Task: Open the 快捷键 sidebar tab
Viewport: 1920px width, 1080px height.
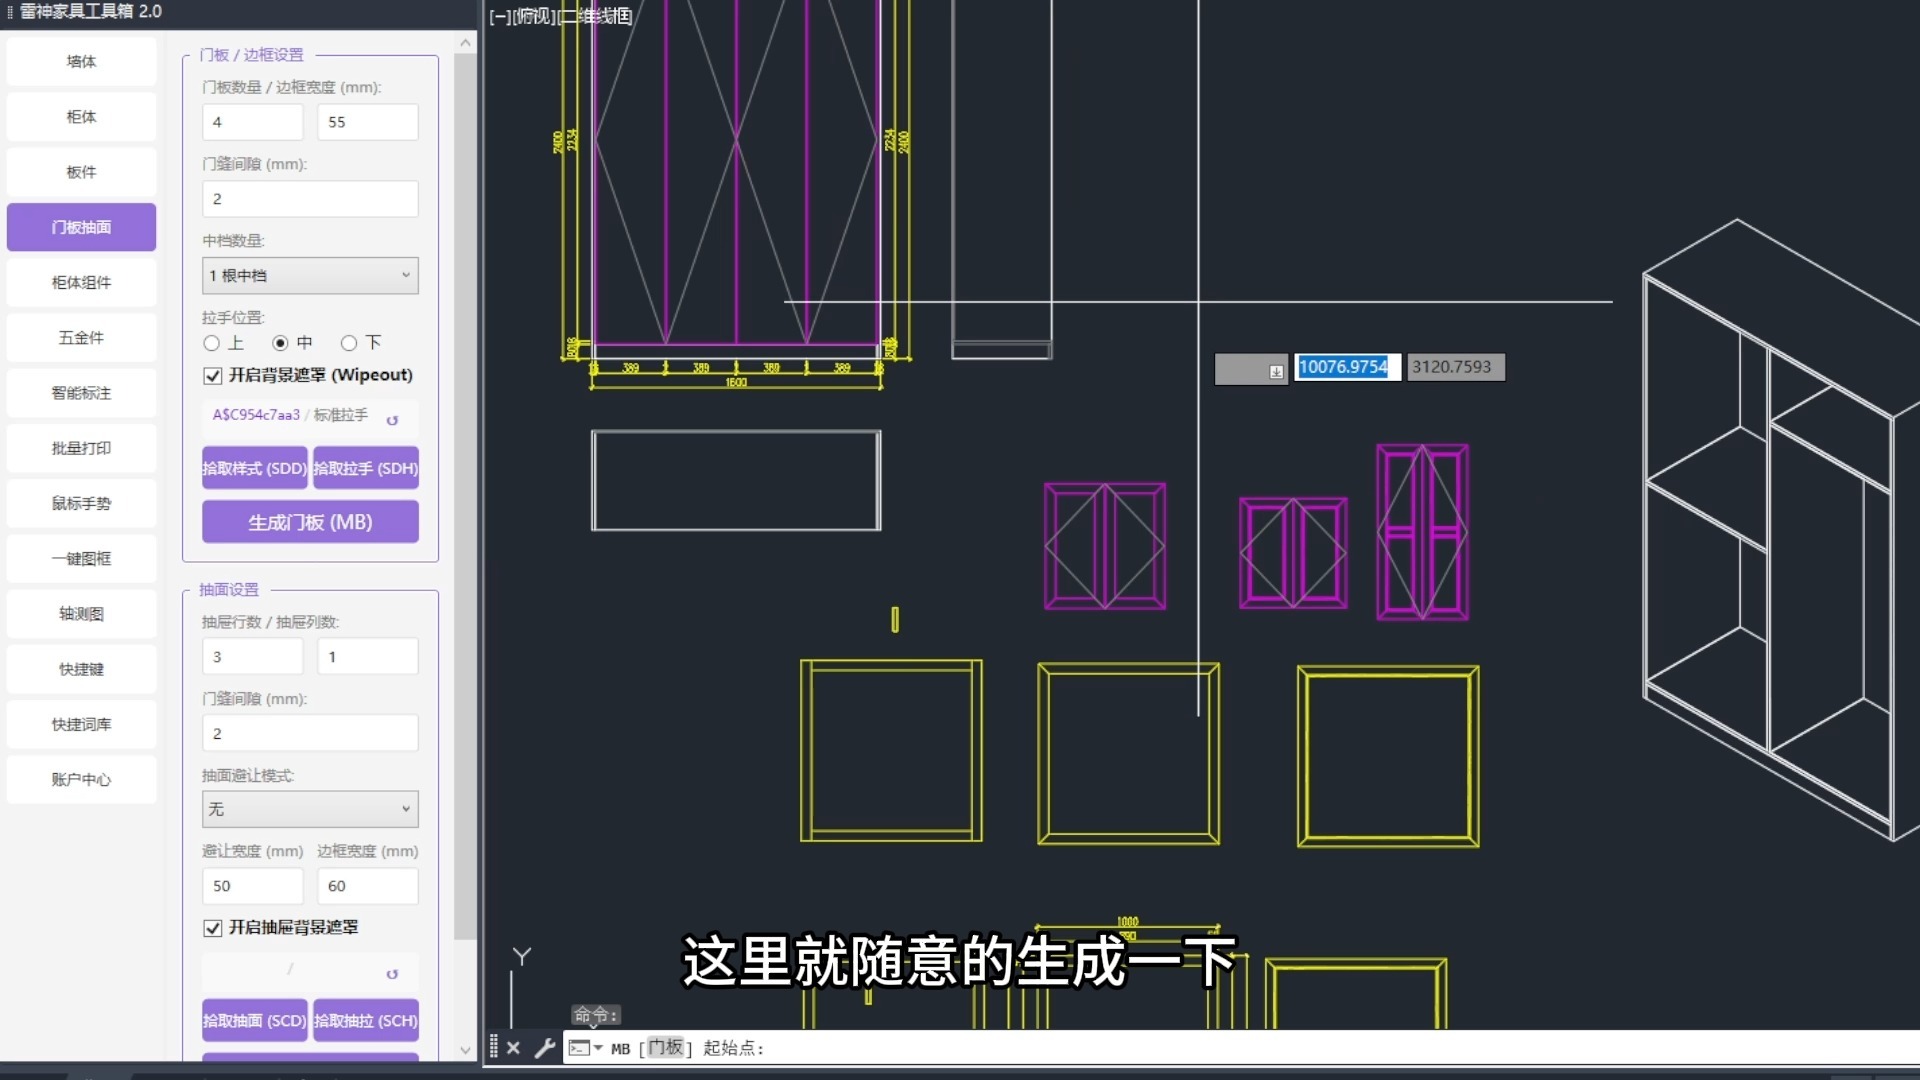Action: [81, 669]
